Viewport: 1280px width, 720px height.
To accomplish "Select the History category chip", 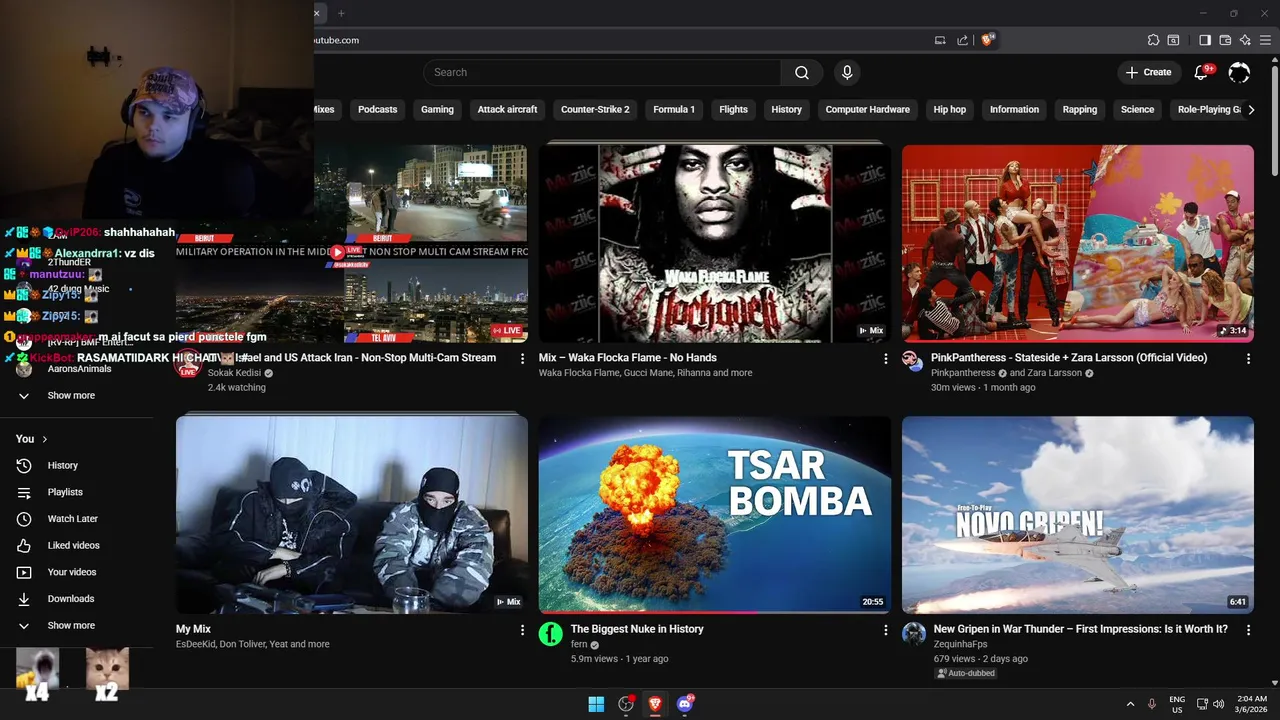I will pyautogui.click(x=786, y=110).
